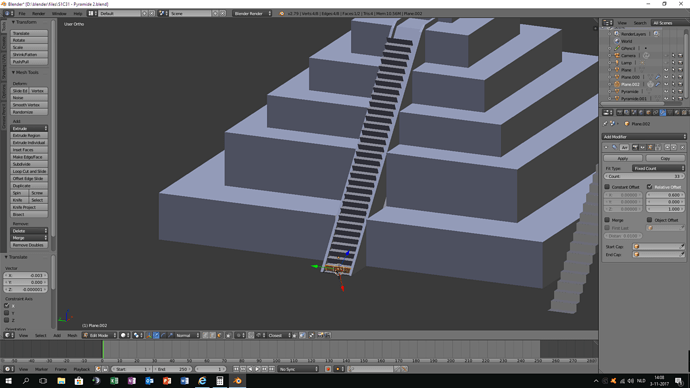The image size is (690, 388).
Task: Click the timeline record keyframe red button
Action: (x=328, y=369)
